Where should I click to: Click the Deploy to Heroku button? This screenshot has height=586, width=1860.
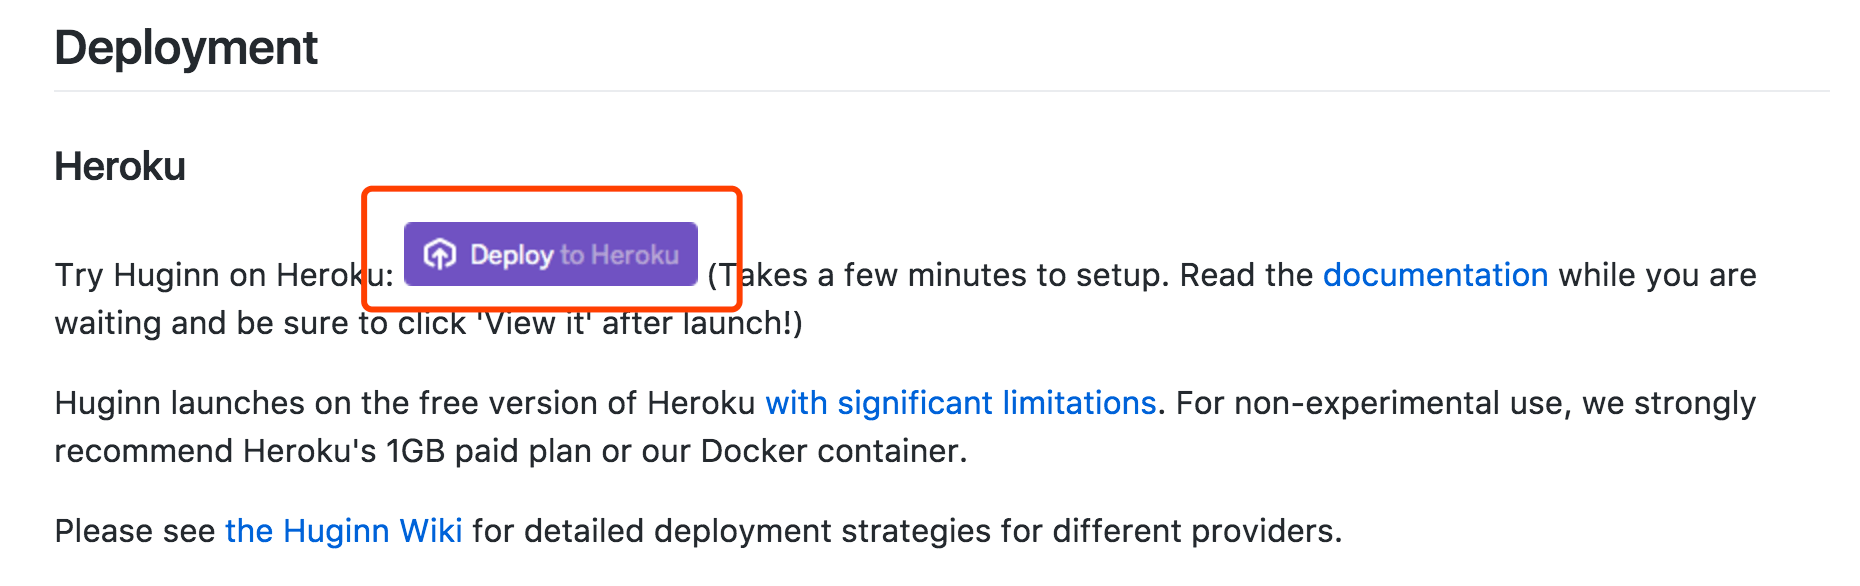point(550,254)
